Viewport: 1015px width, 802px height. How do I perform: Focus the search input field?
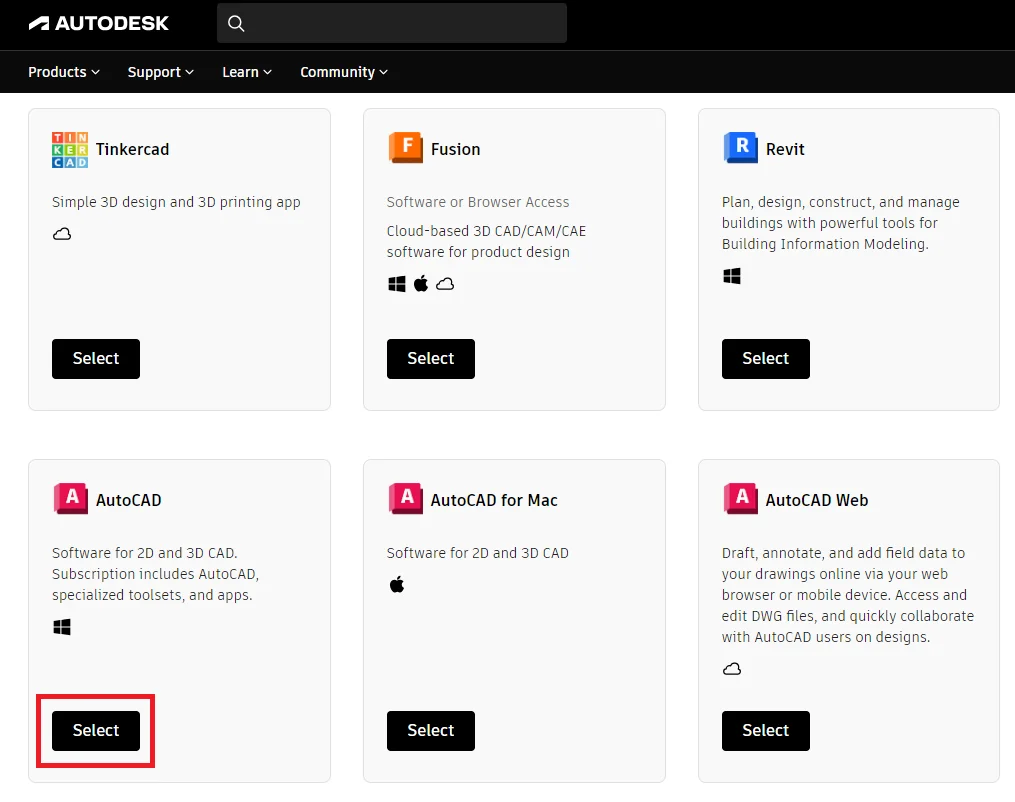coord(392,23)
